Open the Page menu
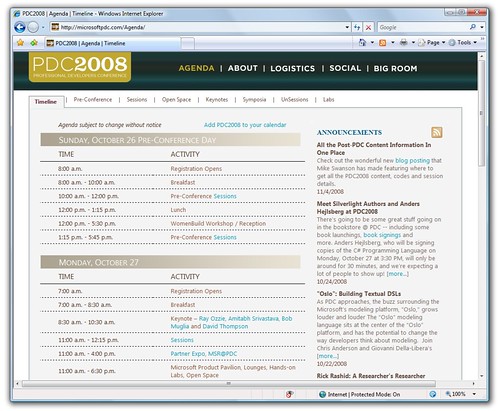Screen dimensions: 500x411 click(432, 43)
